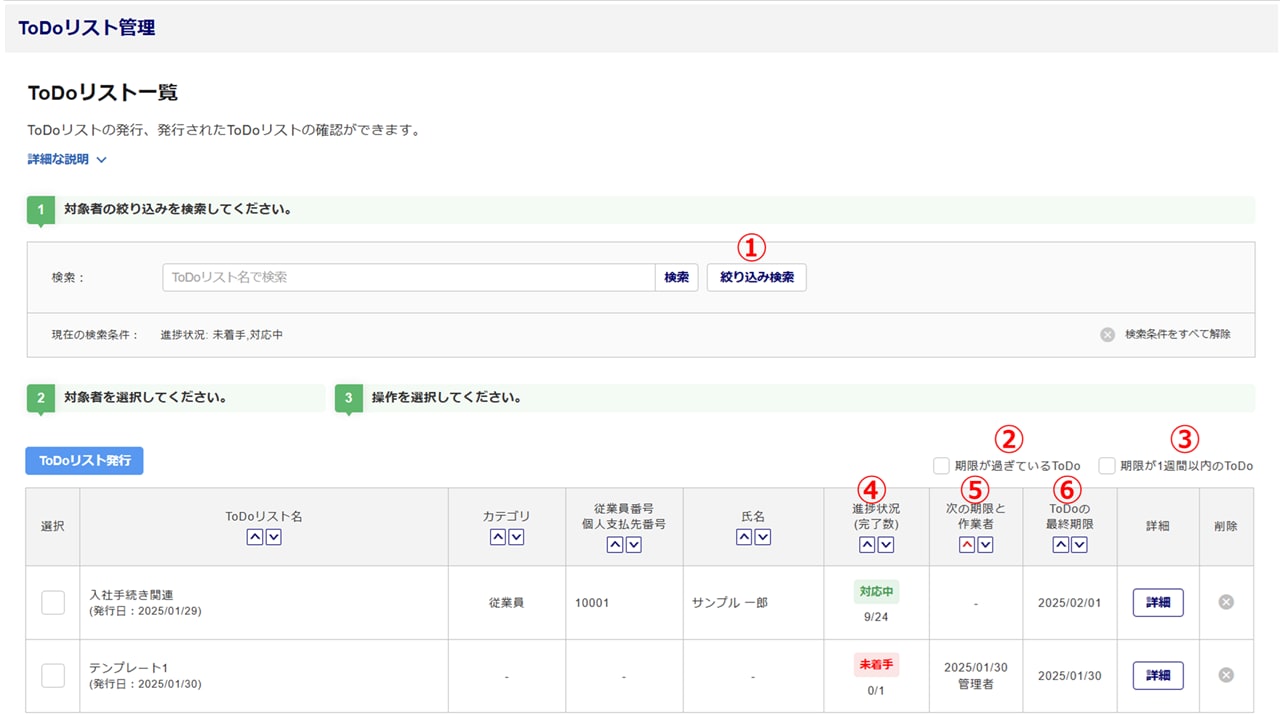Sort 進捗状況 column ascending

(867, 545)
